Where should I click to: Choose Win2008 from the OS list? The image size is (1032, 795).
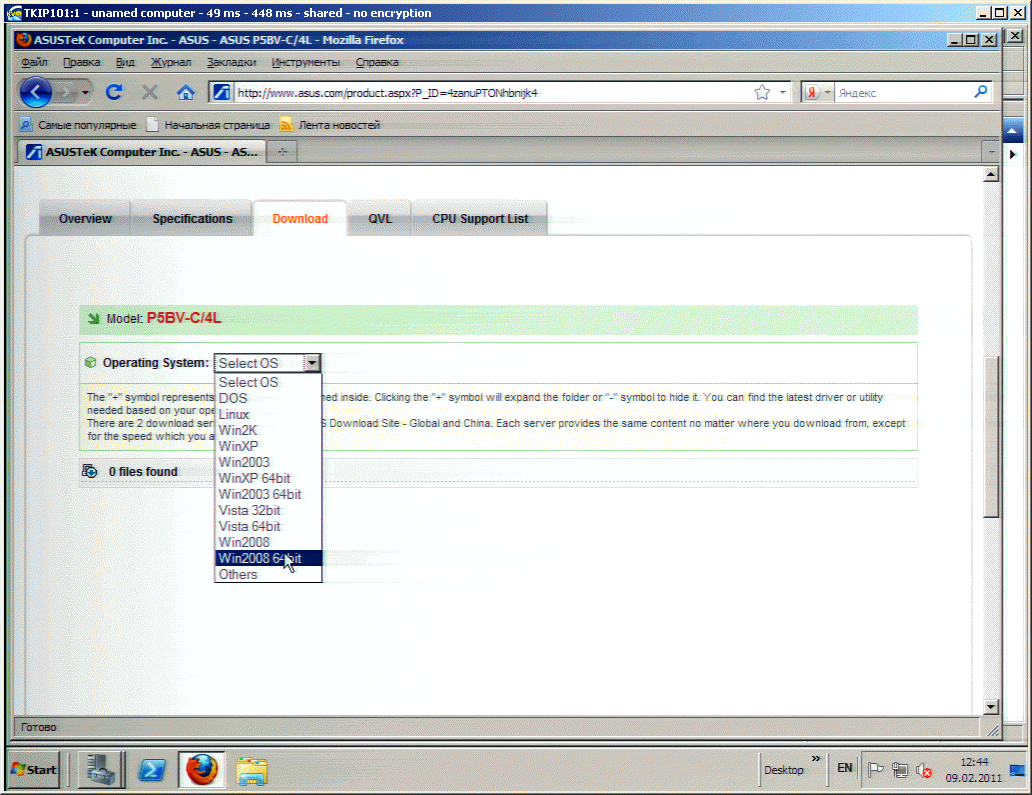tap(268, 542)
